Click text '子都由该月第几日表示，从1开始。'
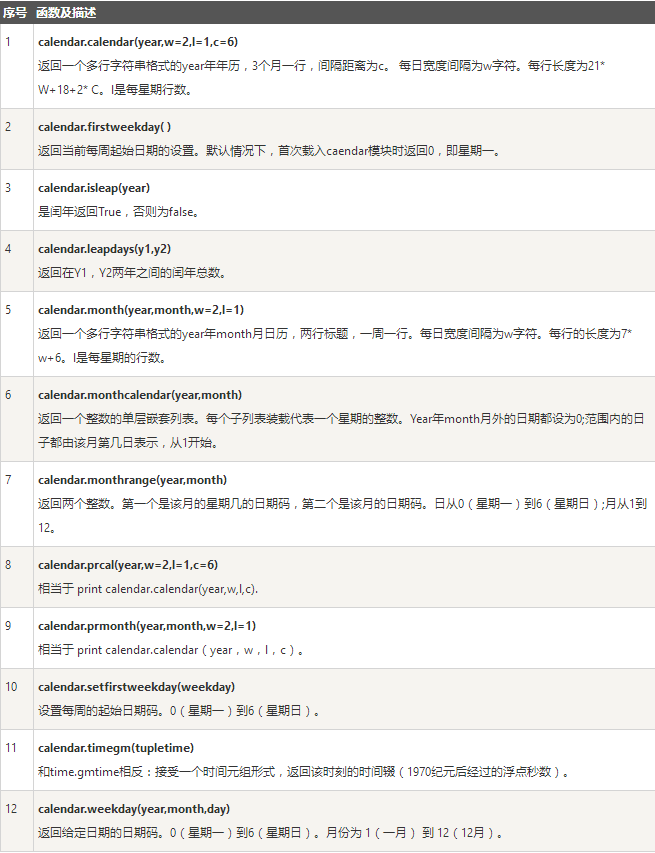Screen dimensions: 655x853 tap(129, 442)
